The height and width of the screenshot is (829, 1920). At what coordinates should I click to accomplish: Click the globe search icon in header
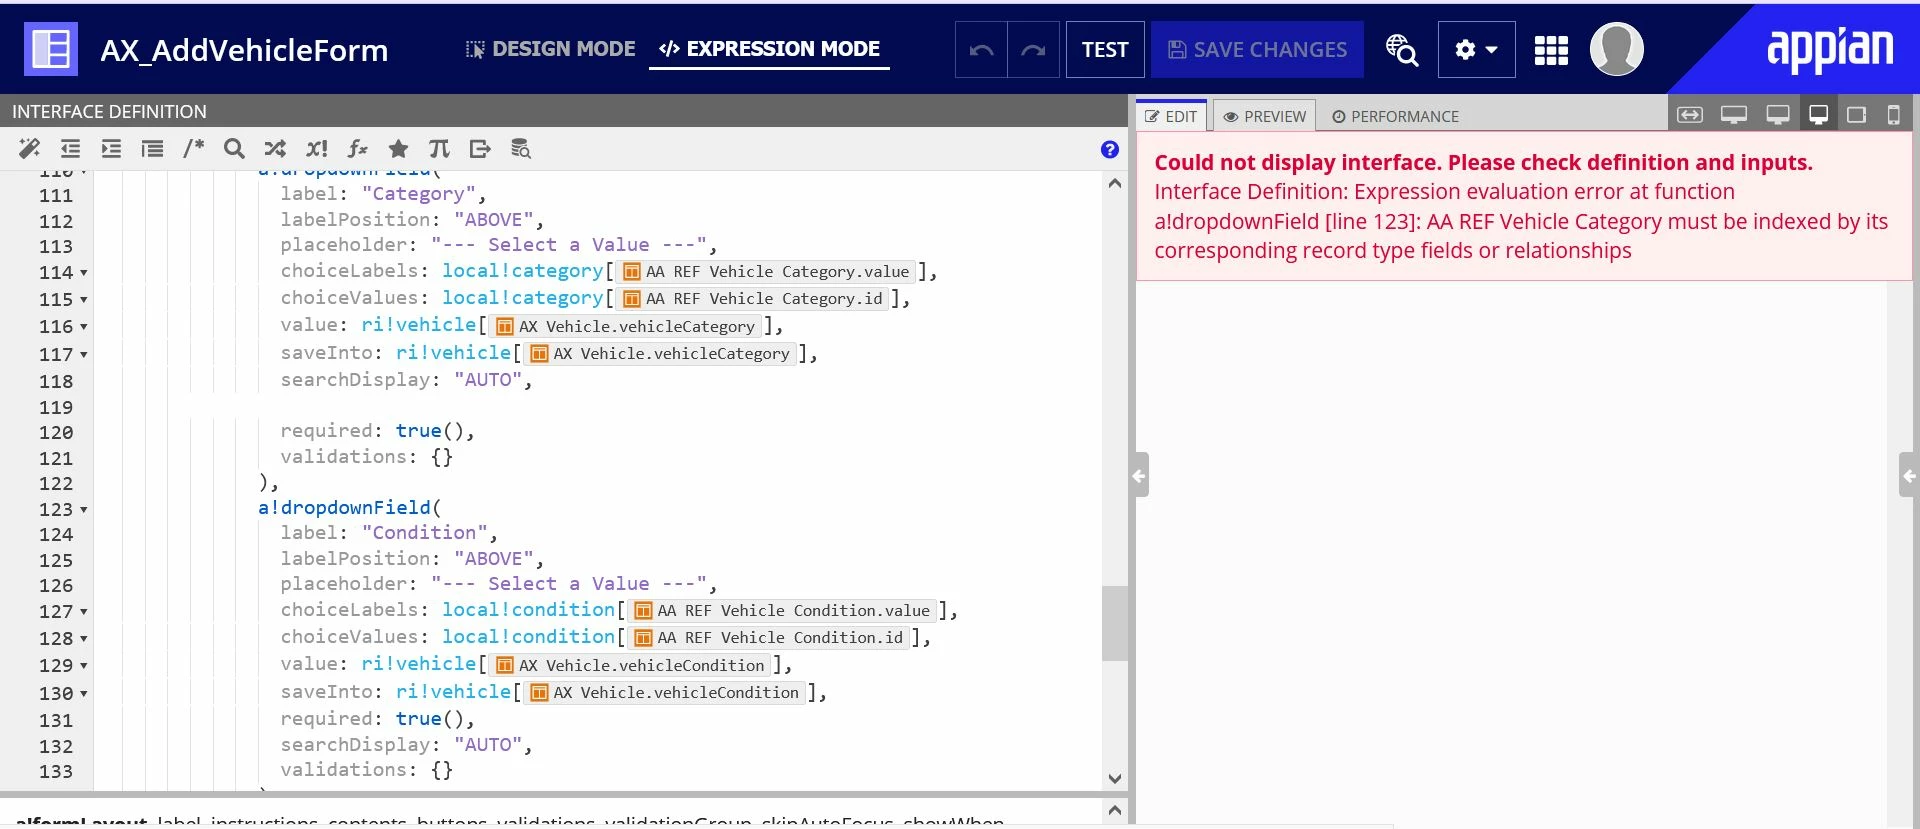[x=1401, y=50]
